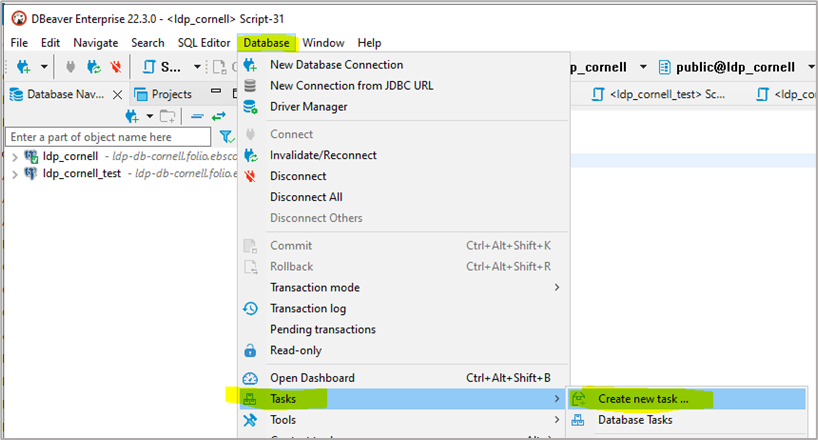Toggle Read-only mode in menu
Viewport: 818px width, 440px height.
tap(404, 350)
